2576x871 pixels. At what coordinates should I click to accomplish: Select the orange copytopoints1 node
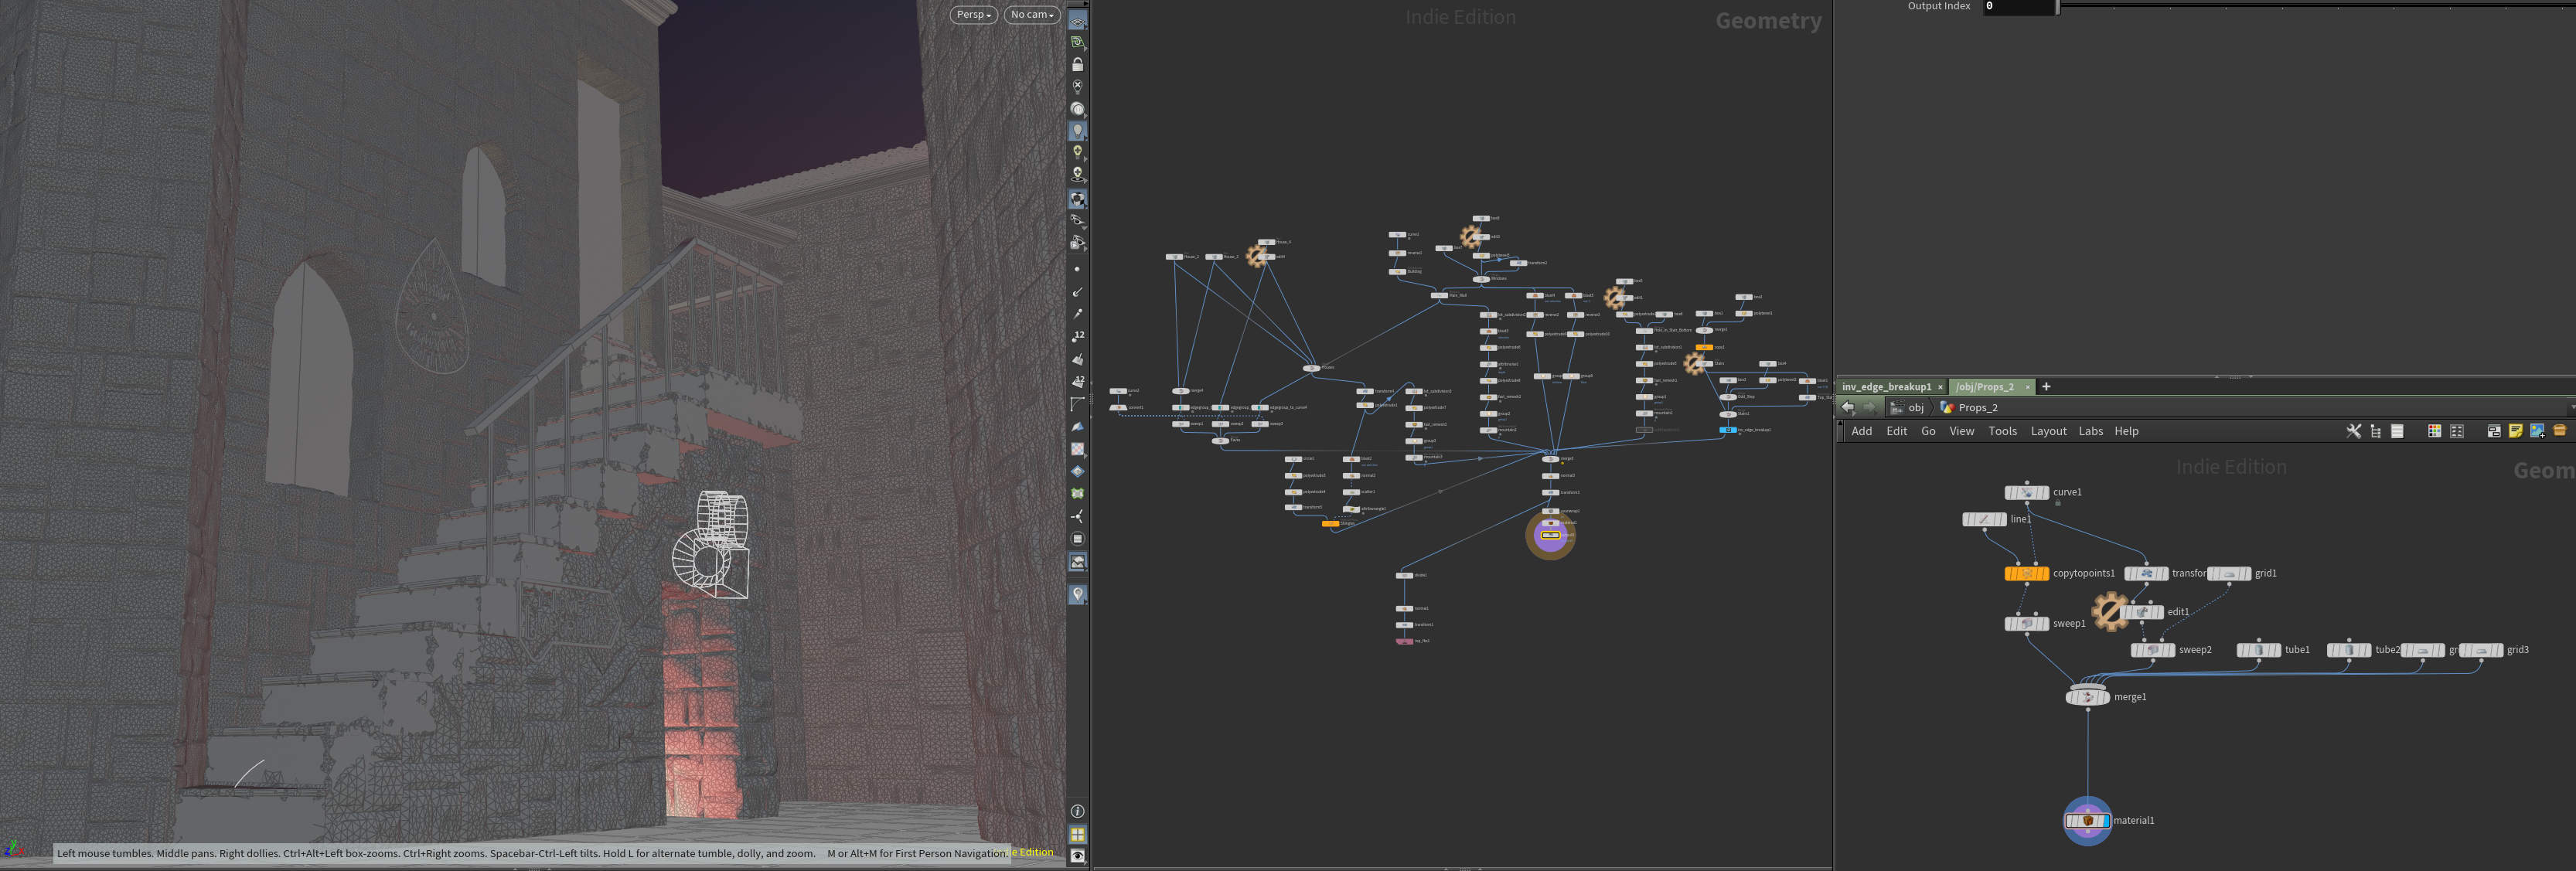(2026, 573)
